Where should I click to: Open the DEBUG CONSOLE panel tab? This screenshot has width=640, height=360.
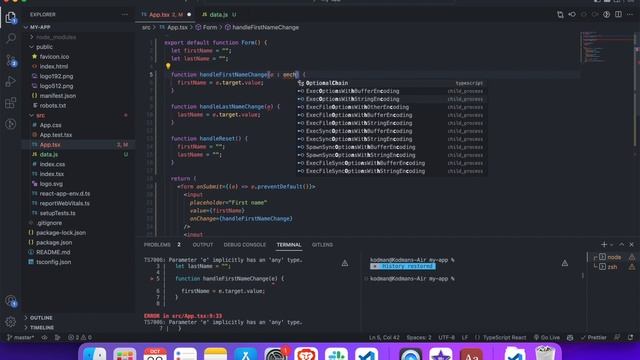pos(244,244)
